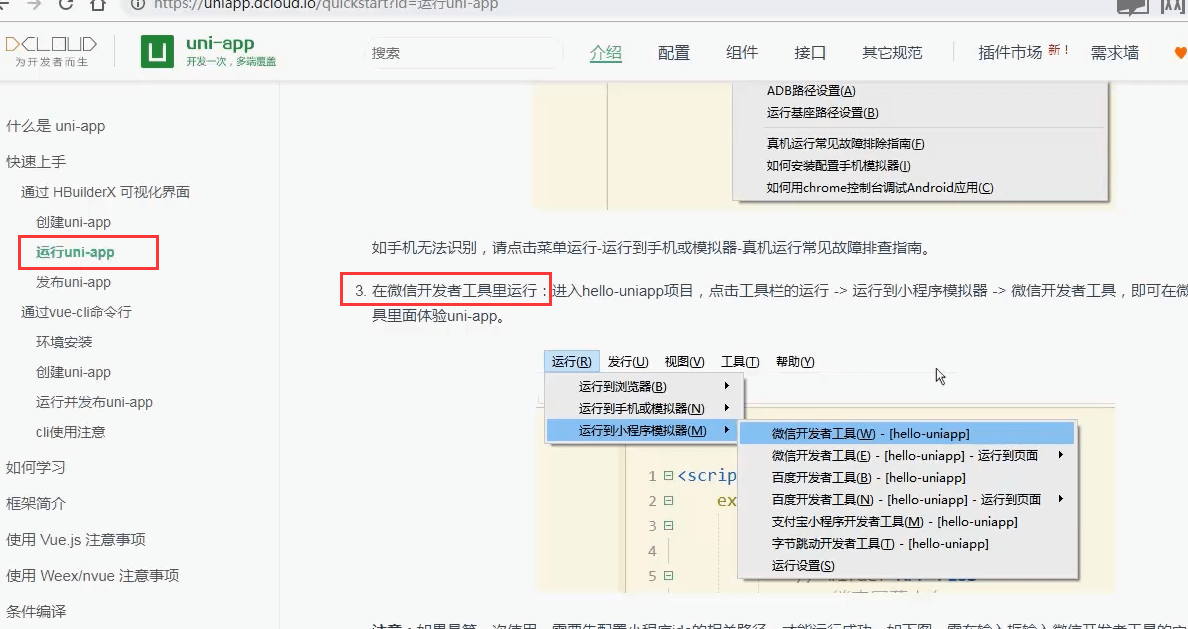
Task: Expand 运行到浏览器(B) submenu
Action: (x=644, y=386)
